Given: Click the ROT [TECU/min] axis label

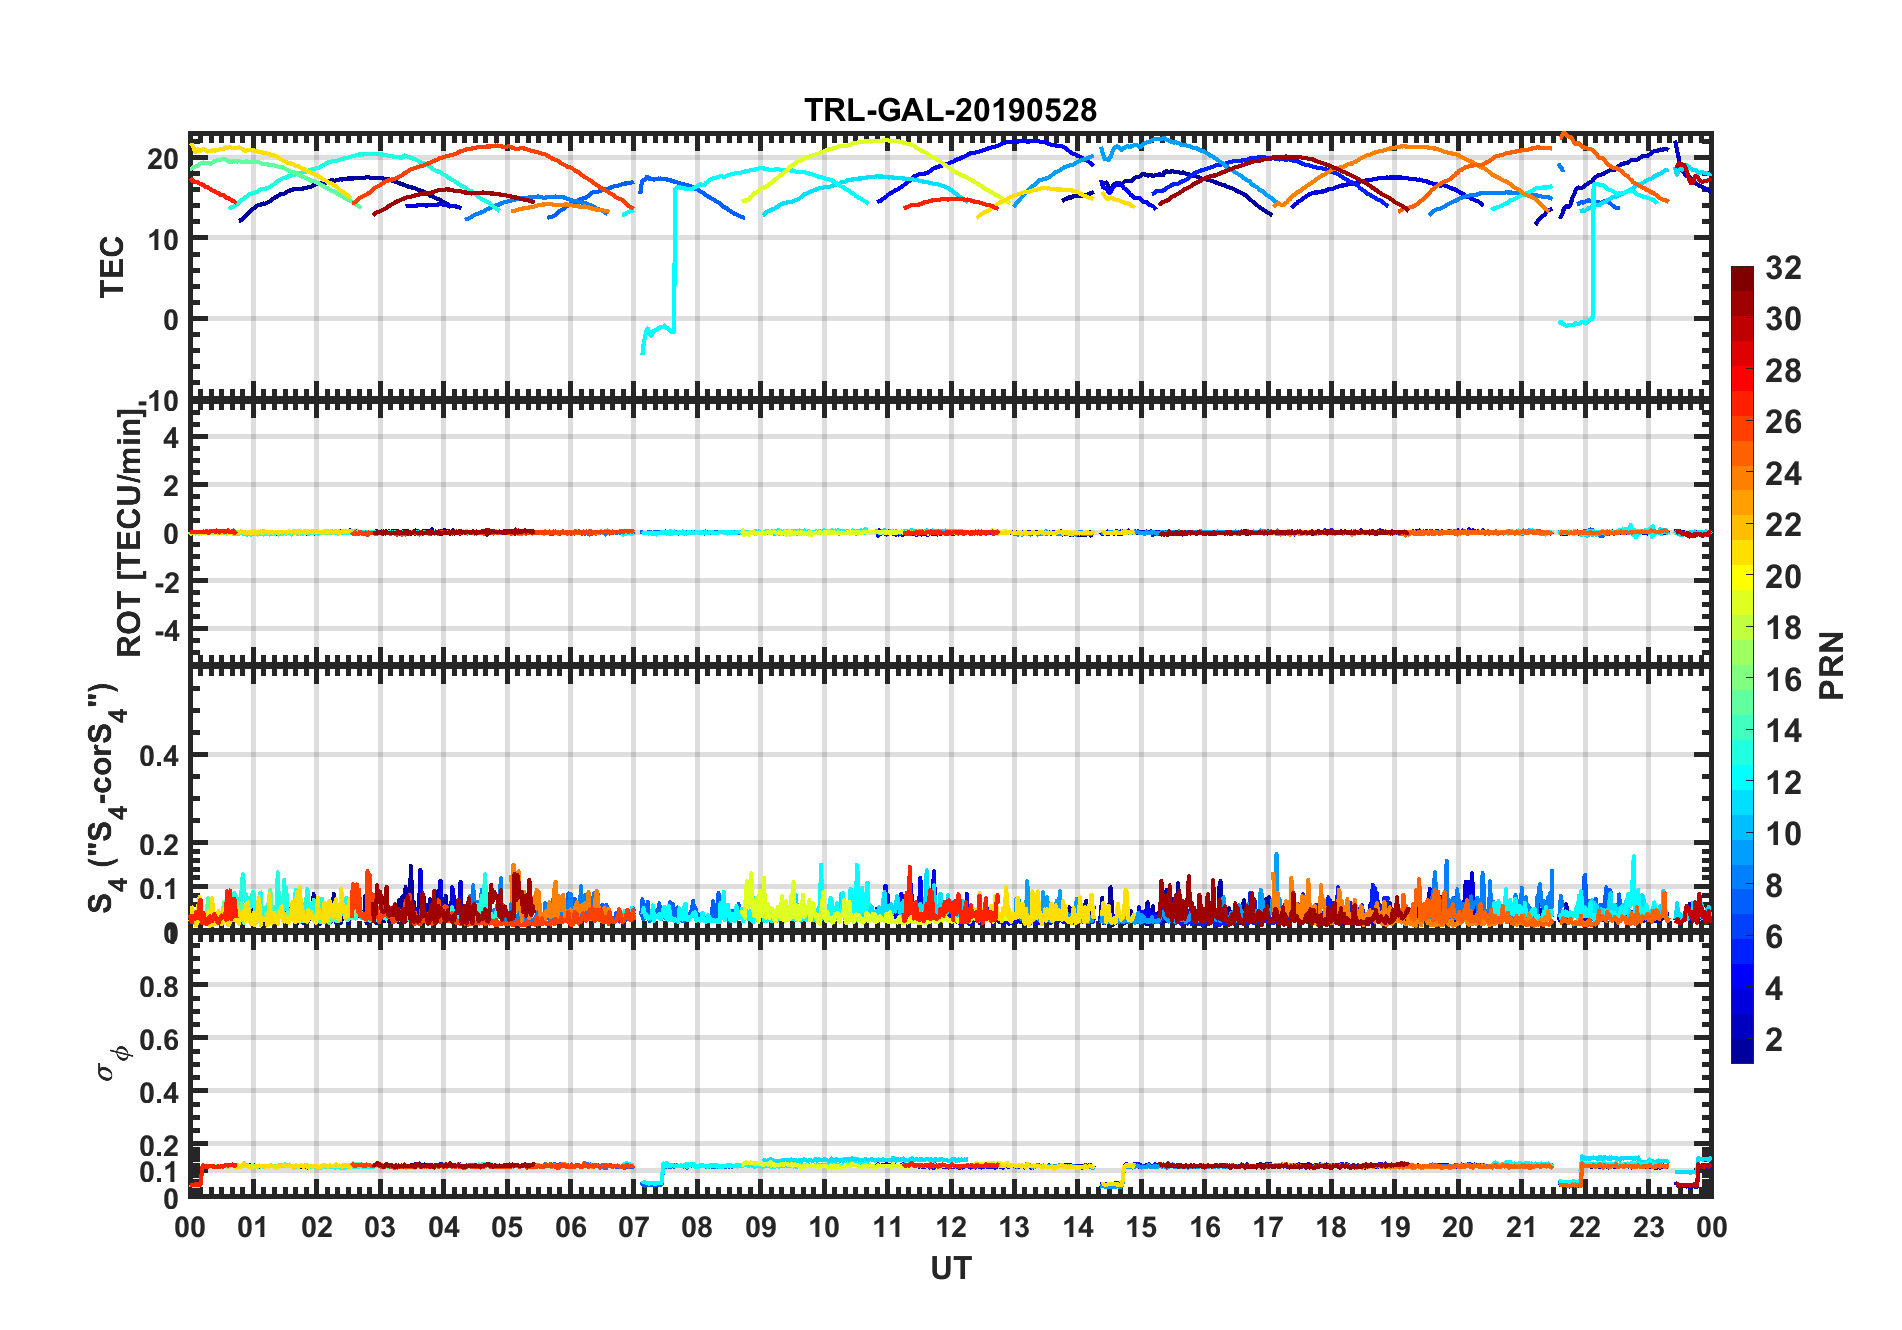Looking at the screenshot, I should pyautogui.click(x=130, y=531).
